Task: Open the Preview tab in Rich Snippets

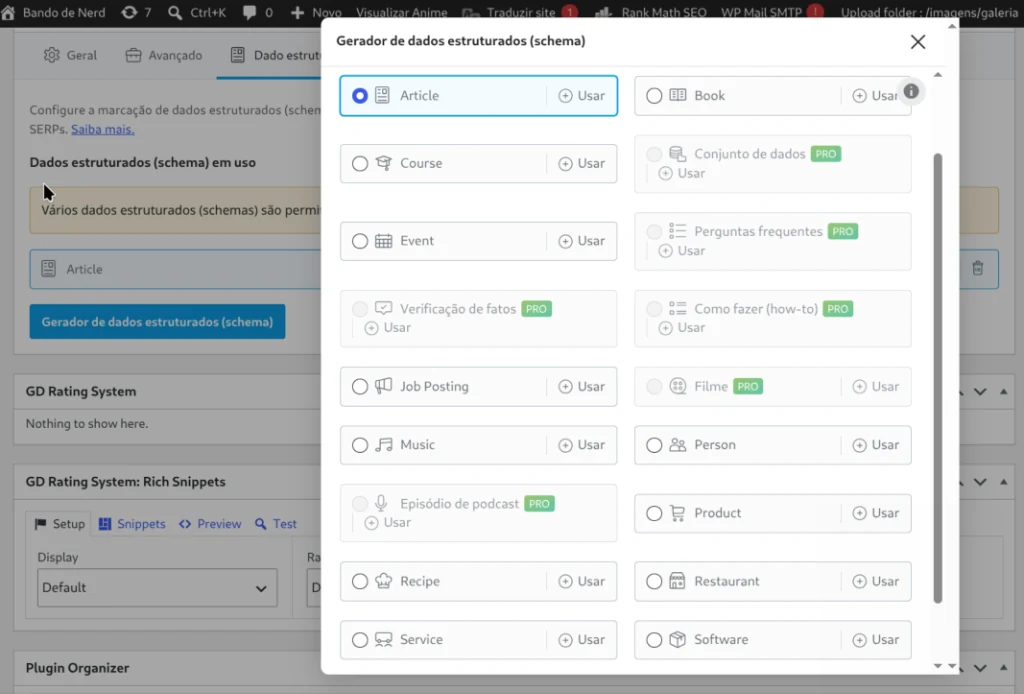Action: pyautogui.click(x=210, y=524)
